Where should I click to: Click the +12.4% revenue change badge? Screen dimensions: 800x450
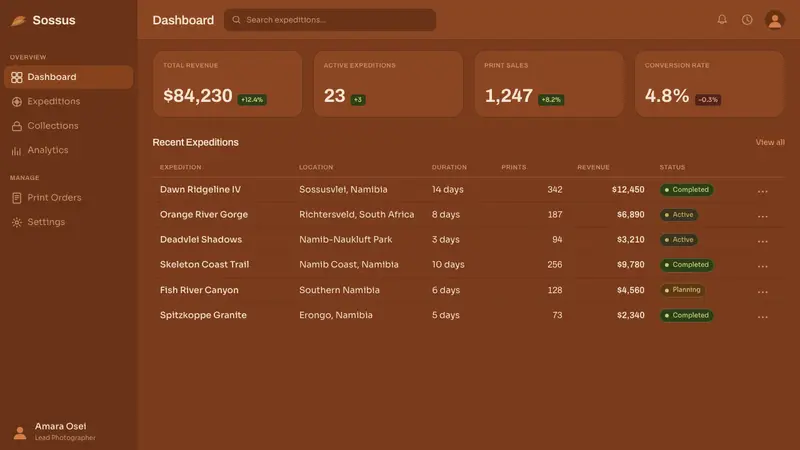pyautogui.click(x=252, y=99)
